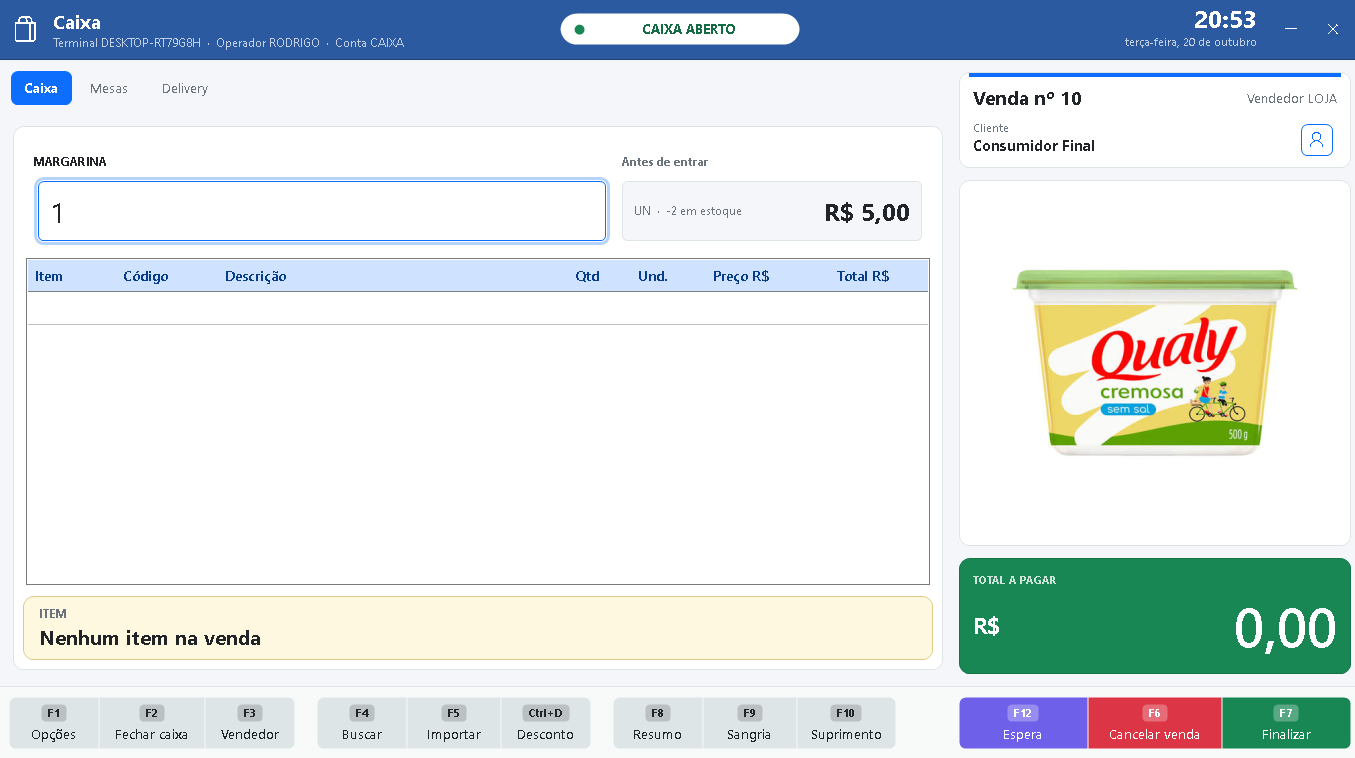Click the Venda nº 10 title

point(1027,98)
